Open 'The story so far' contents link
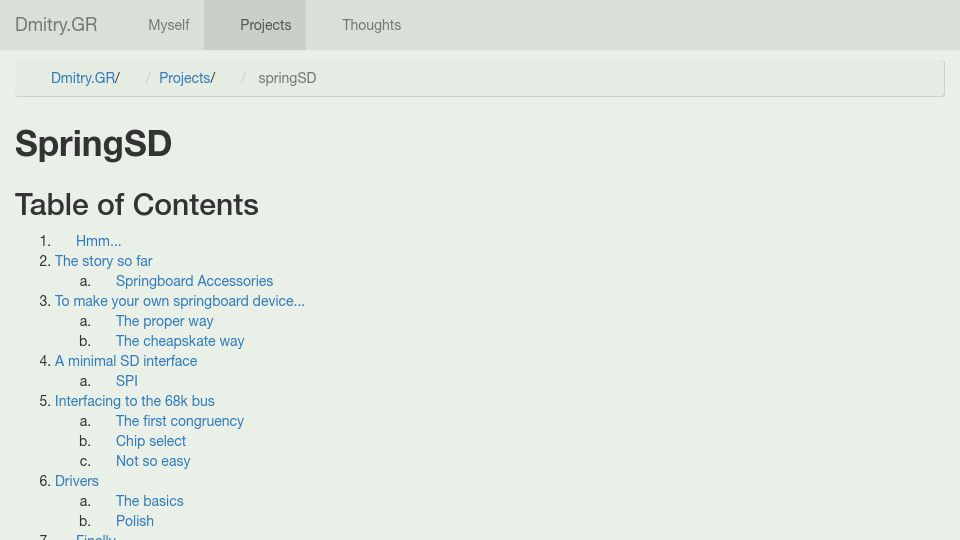Image resolution: width=960 pixels, height=540 pixels. point(103,261)
